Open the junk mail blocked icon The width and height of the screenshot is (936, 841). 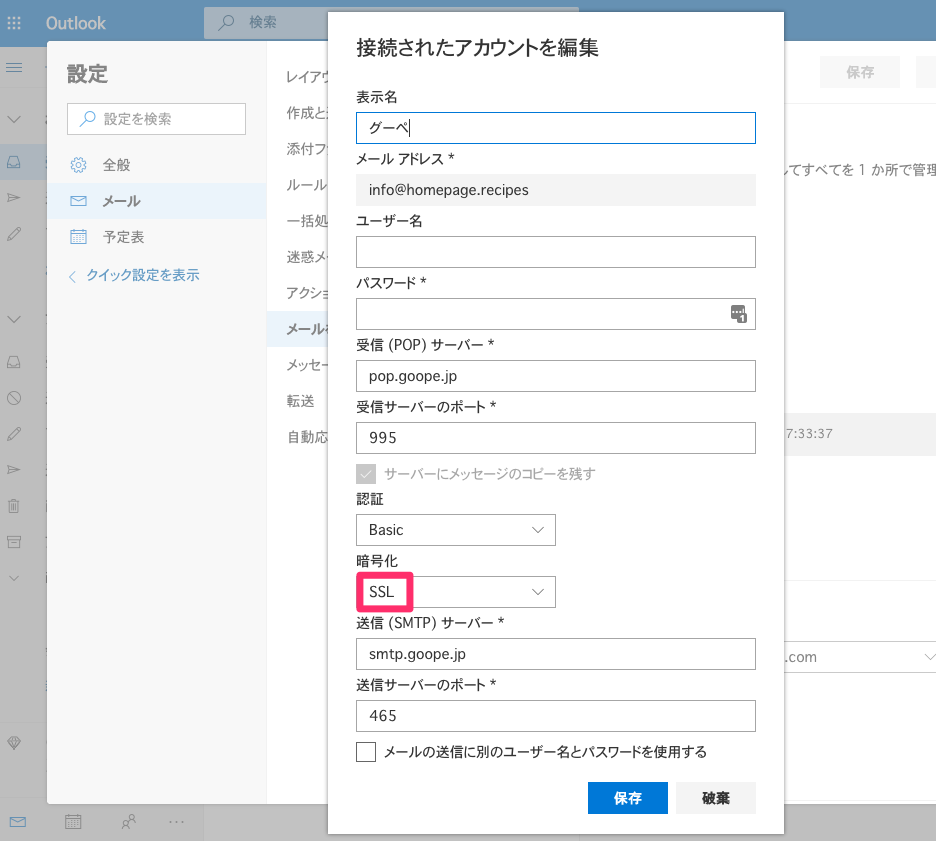[x=14, y=398]
